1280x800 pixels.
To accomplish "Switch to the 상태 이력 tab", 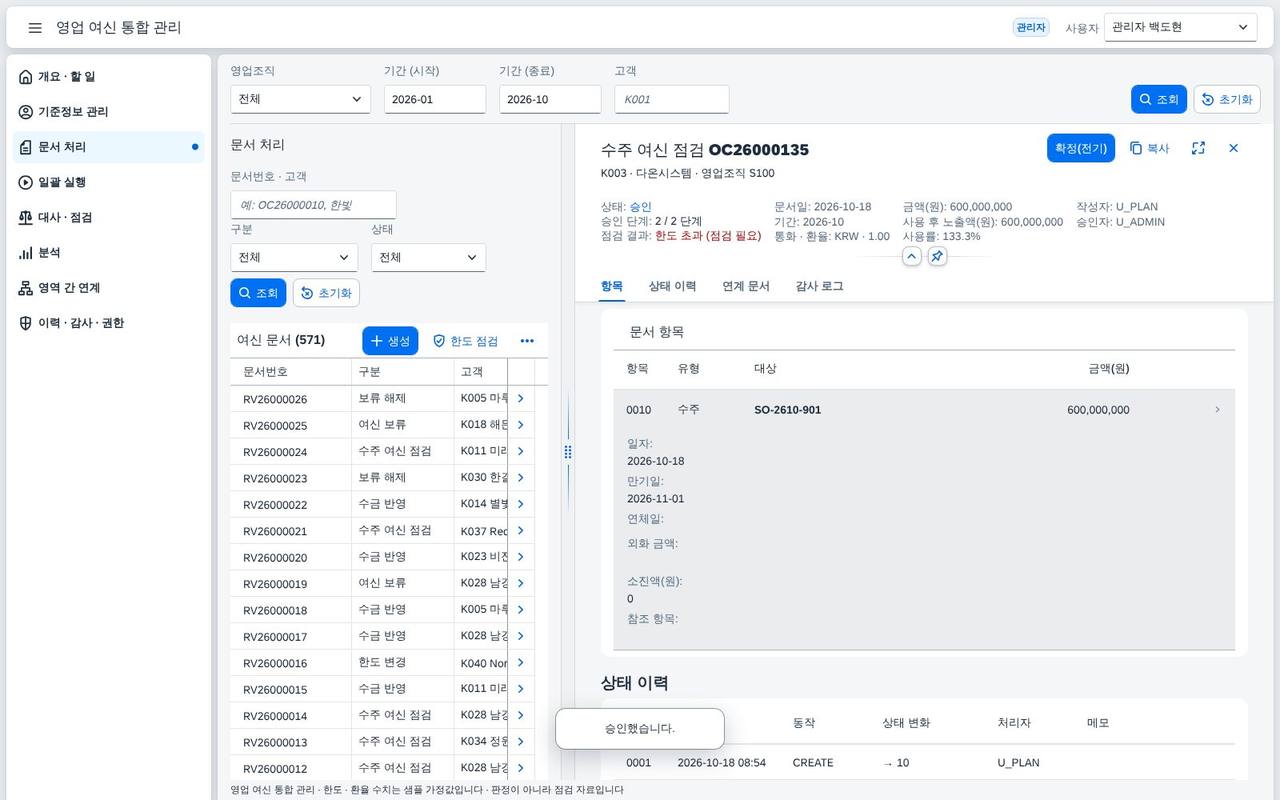I will 672,286.
